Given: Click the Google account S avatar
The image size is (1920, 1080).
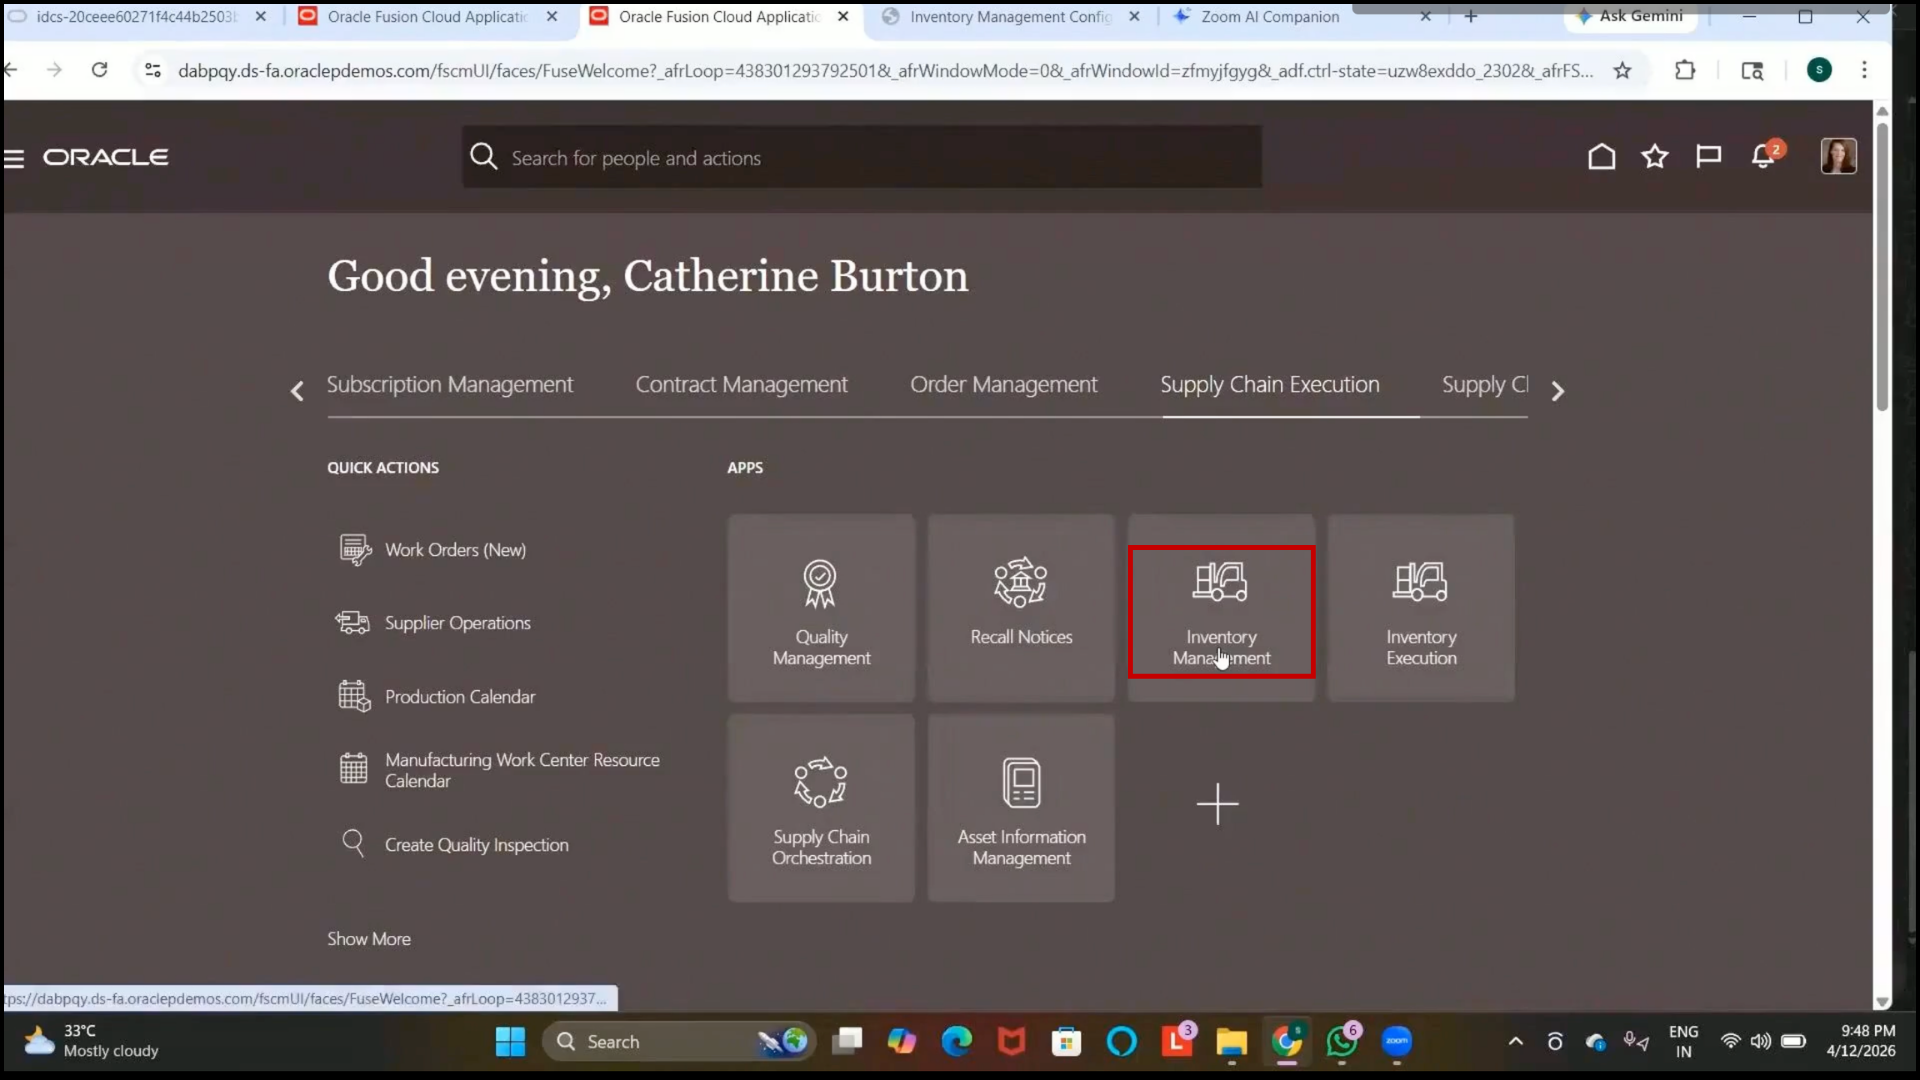Looking at the screenshot, I should 1819,70.
